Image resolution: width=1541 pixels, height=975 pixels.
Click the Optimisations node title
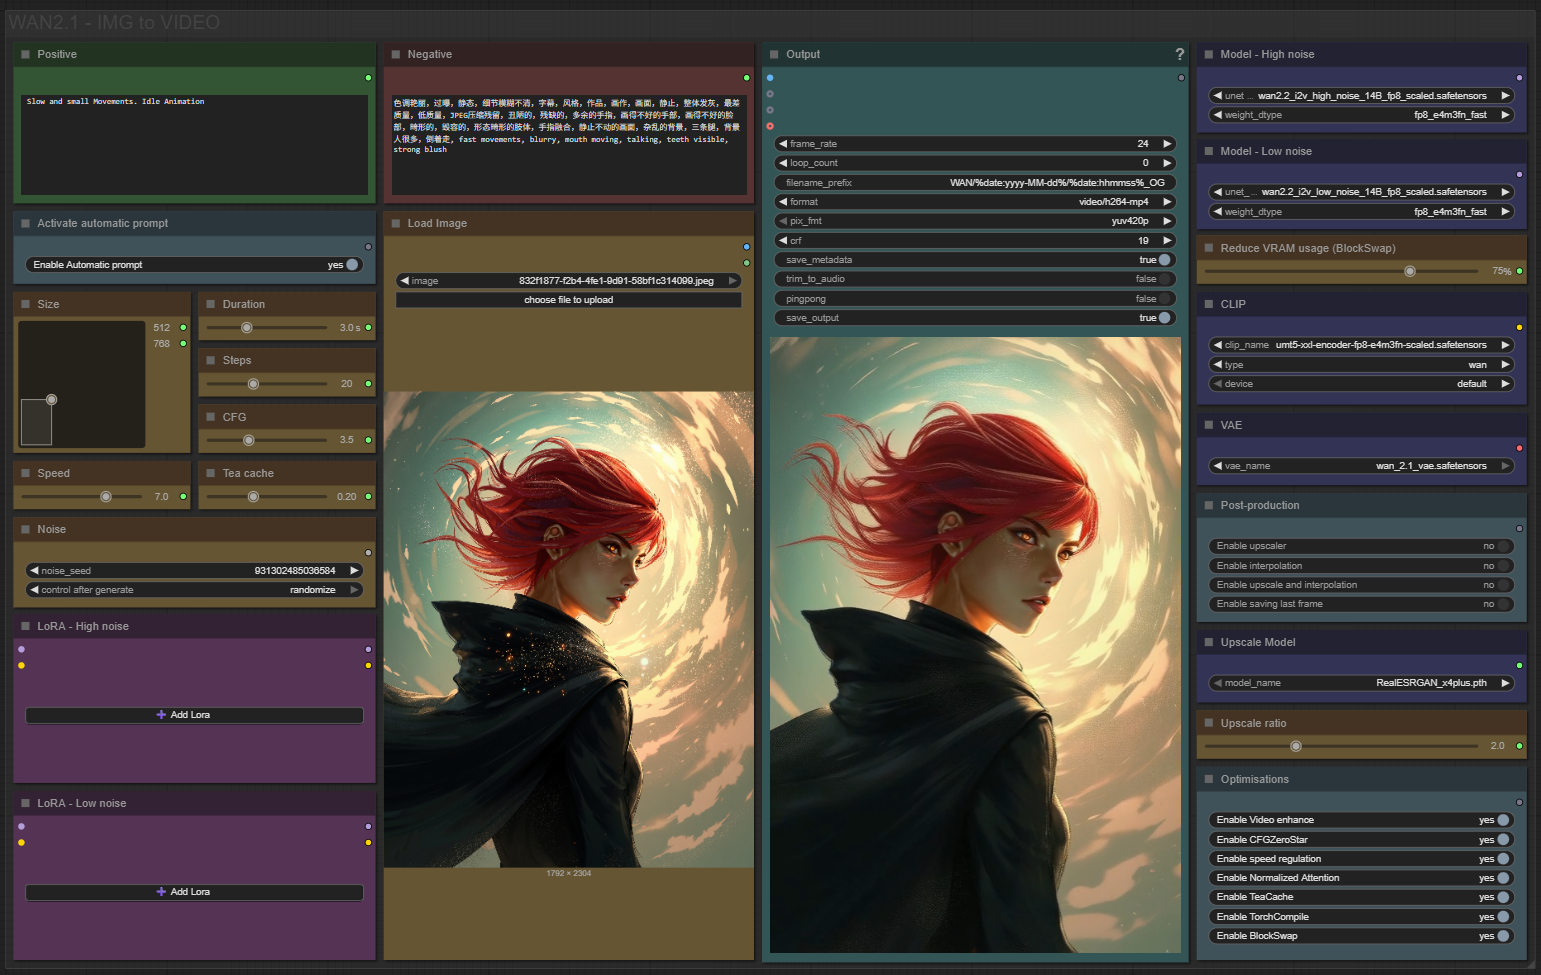pyautogui.click(x=1254, y=780)
